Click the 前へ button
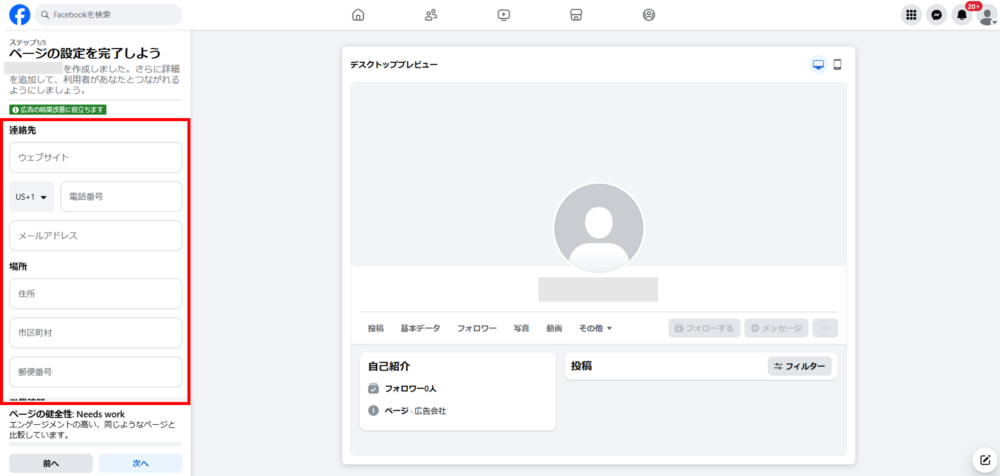 [x=51, y=463]
